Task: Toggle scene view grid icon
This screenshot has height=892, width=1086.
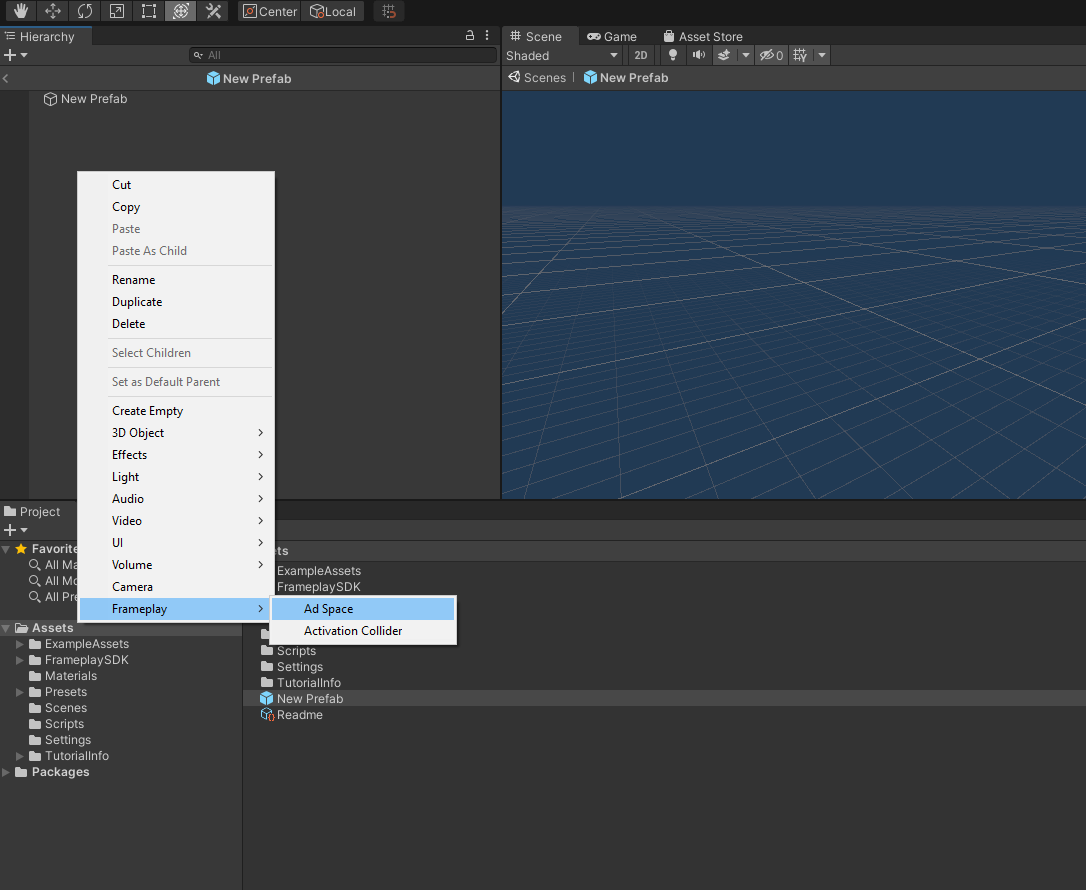Action: tap(800, 55)
